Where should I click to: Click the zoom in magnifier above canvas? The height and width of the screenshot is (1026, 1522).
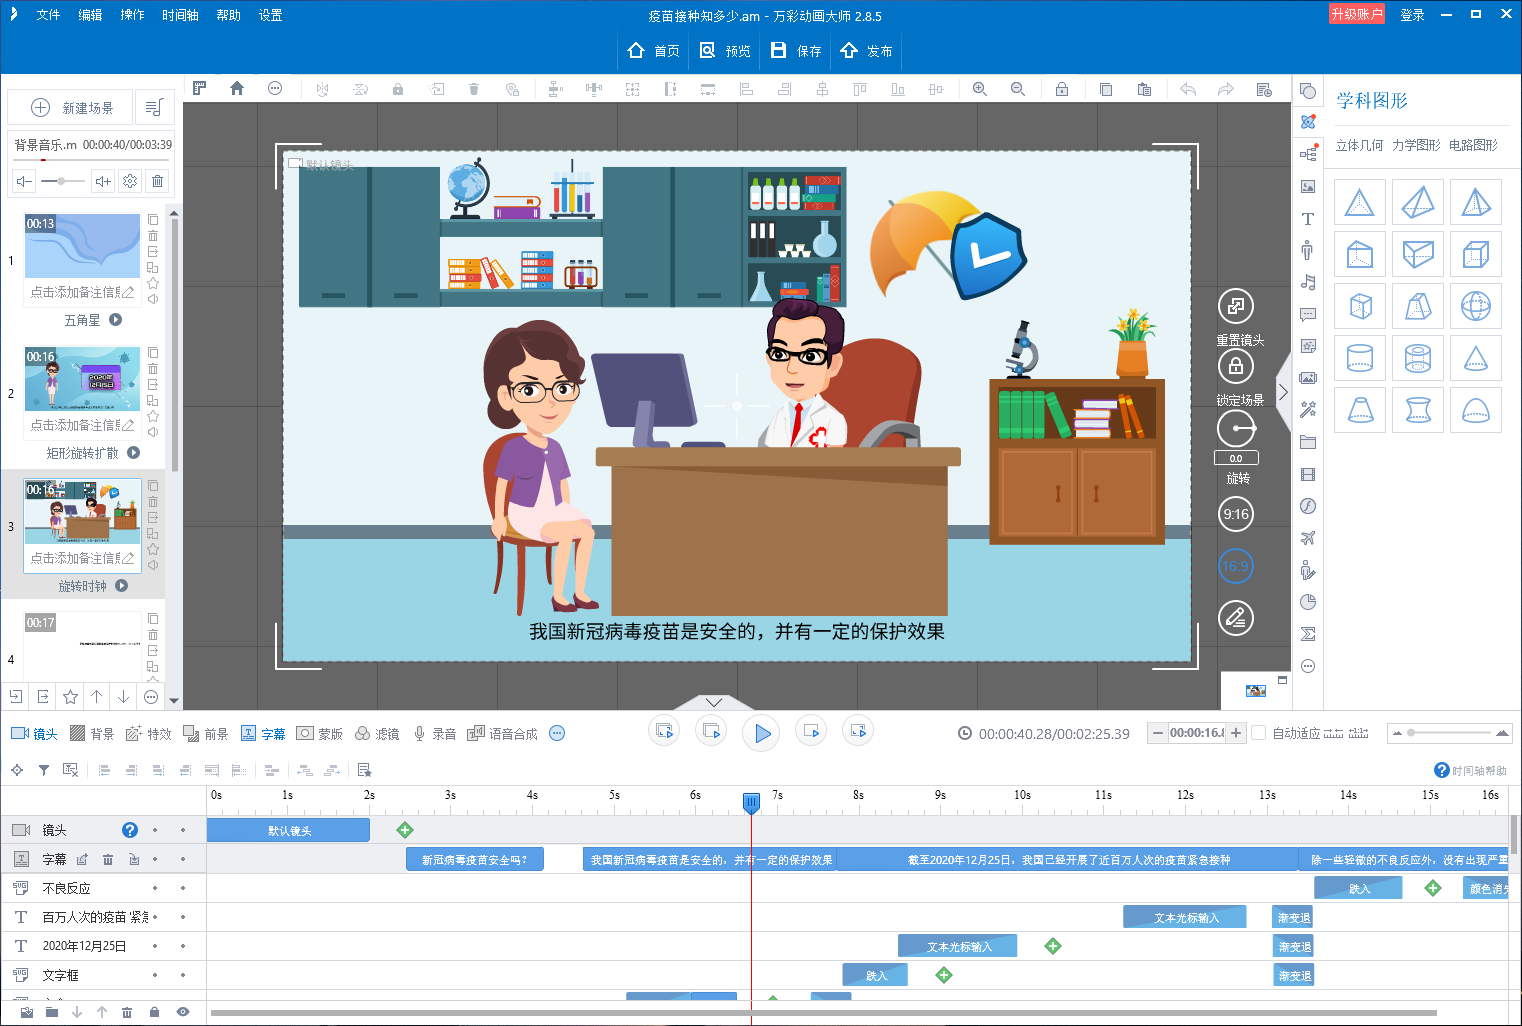[x=980, y=89]
